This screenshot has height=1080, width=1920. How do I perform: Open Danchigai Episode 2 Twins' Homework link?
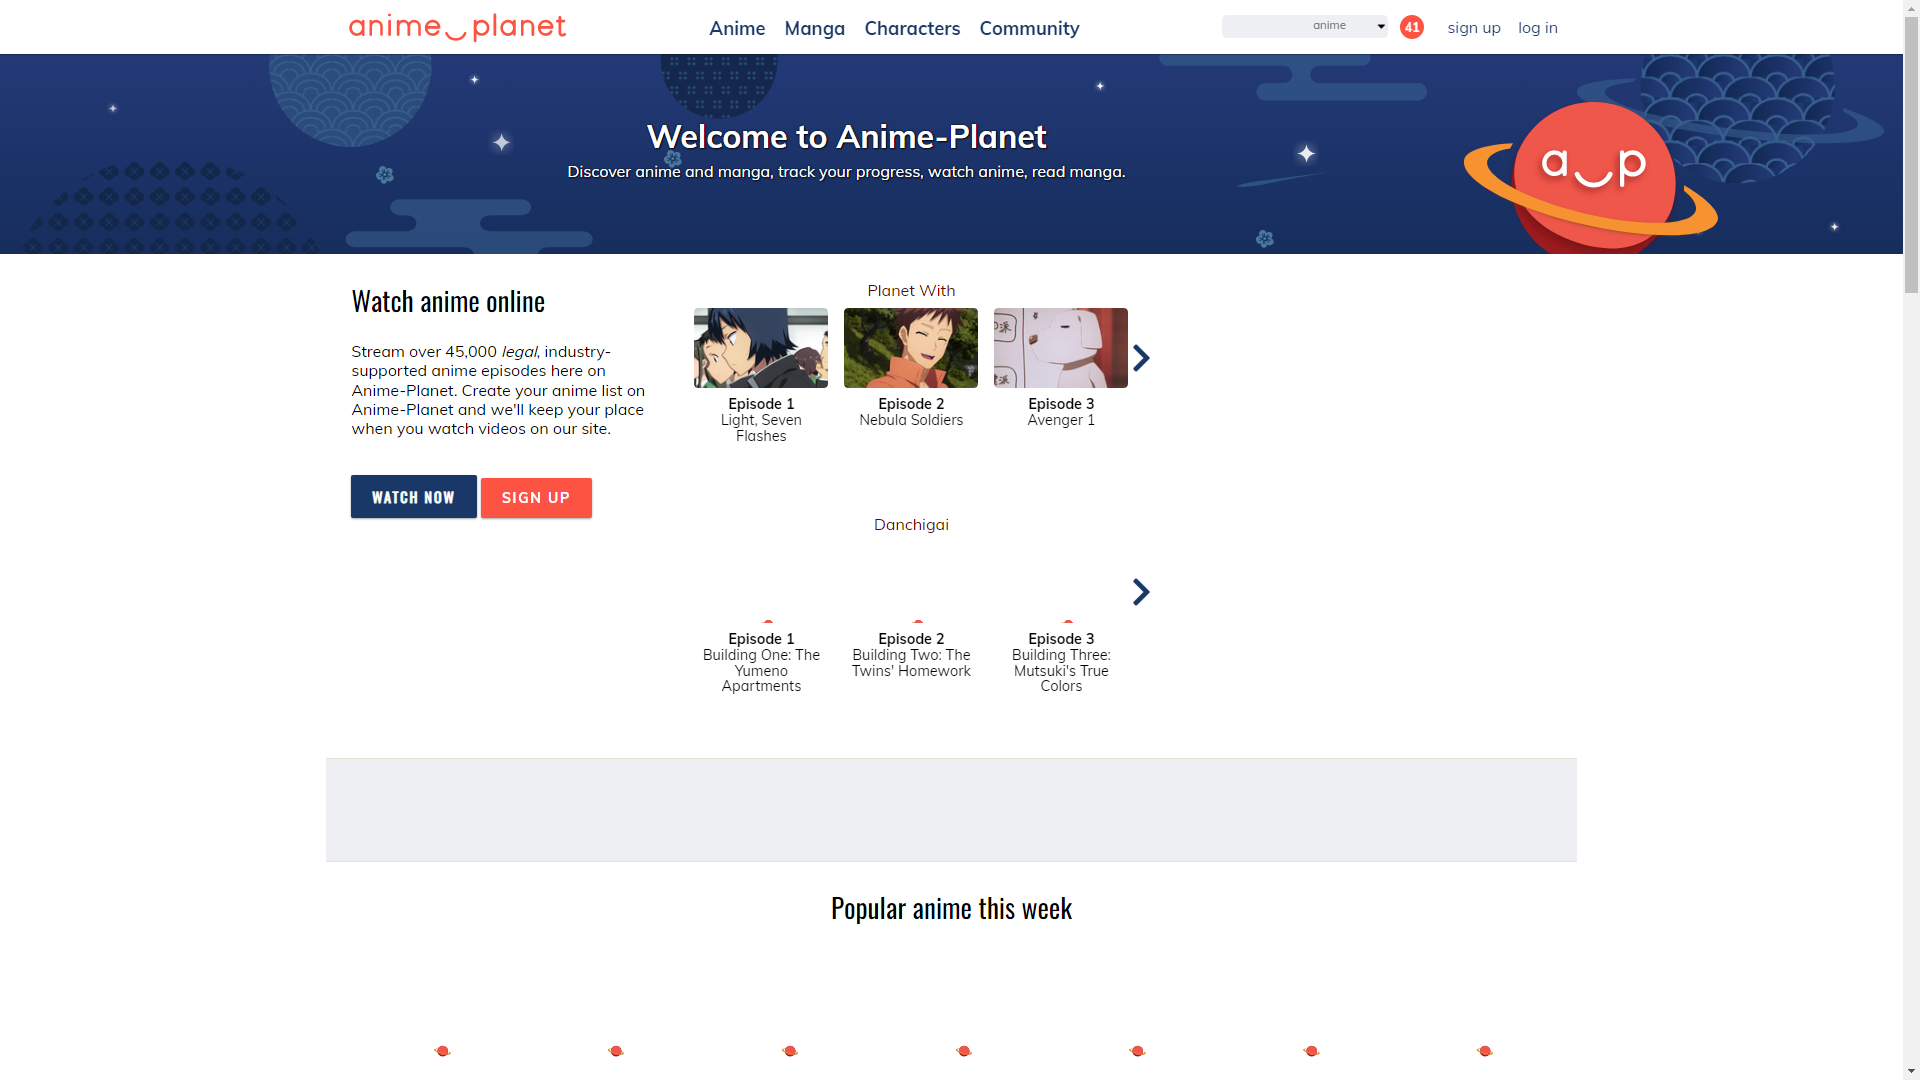[x=911, y=655]
